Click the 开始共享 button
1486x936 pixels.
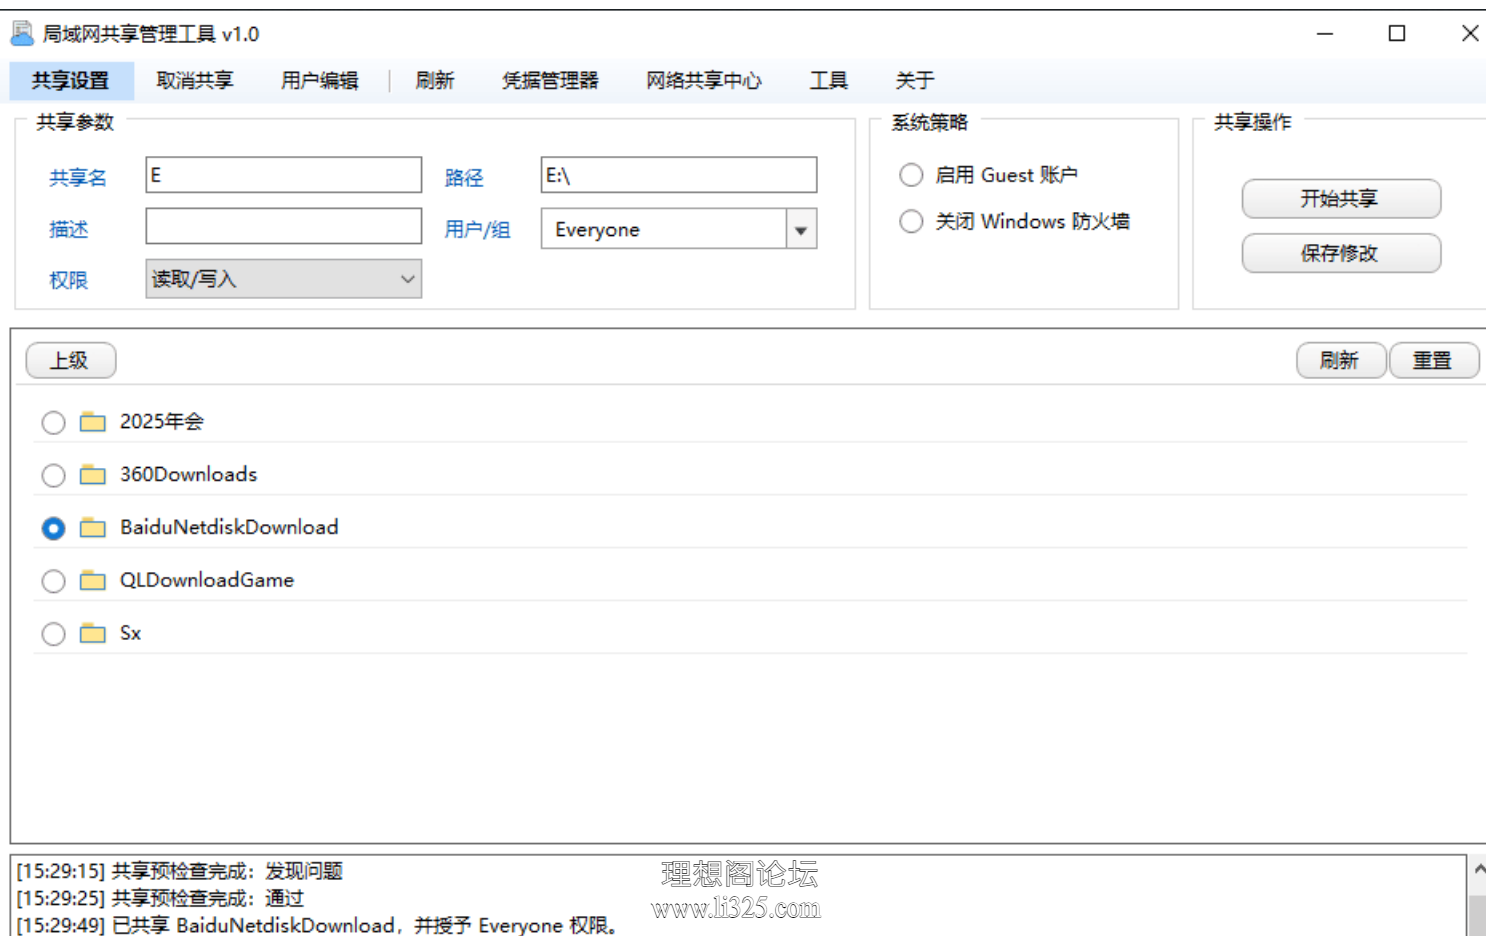[x=1341, y=199]
